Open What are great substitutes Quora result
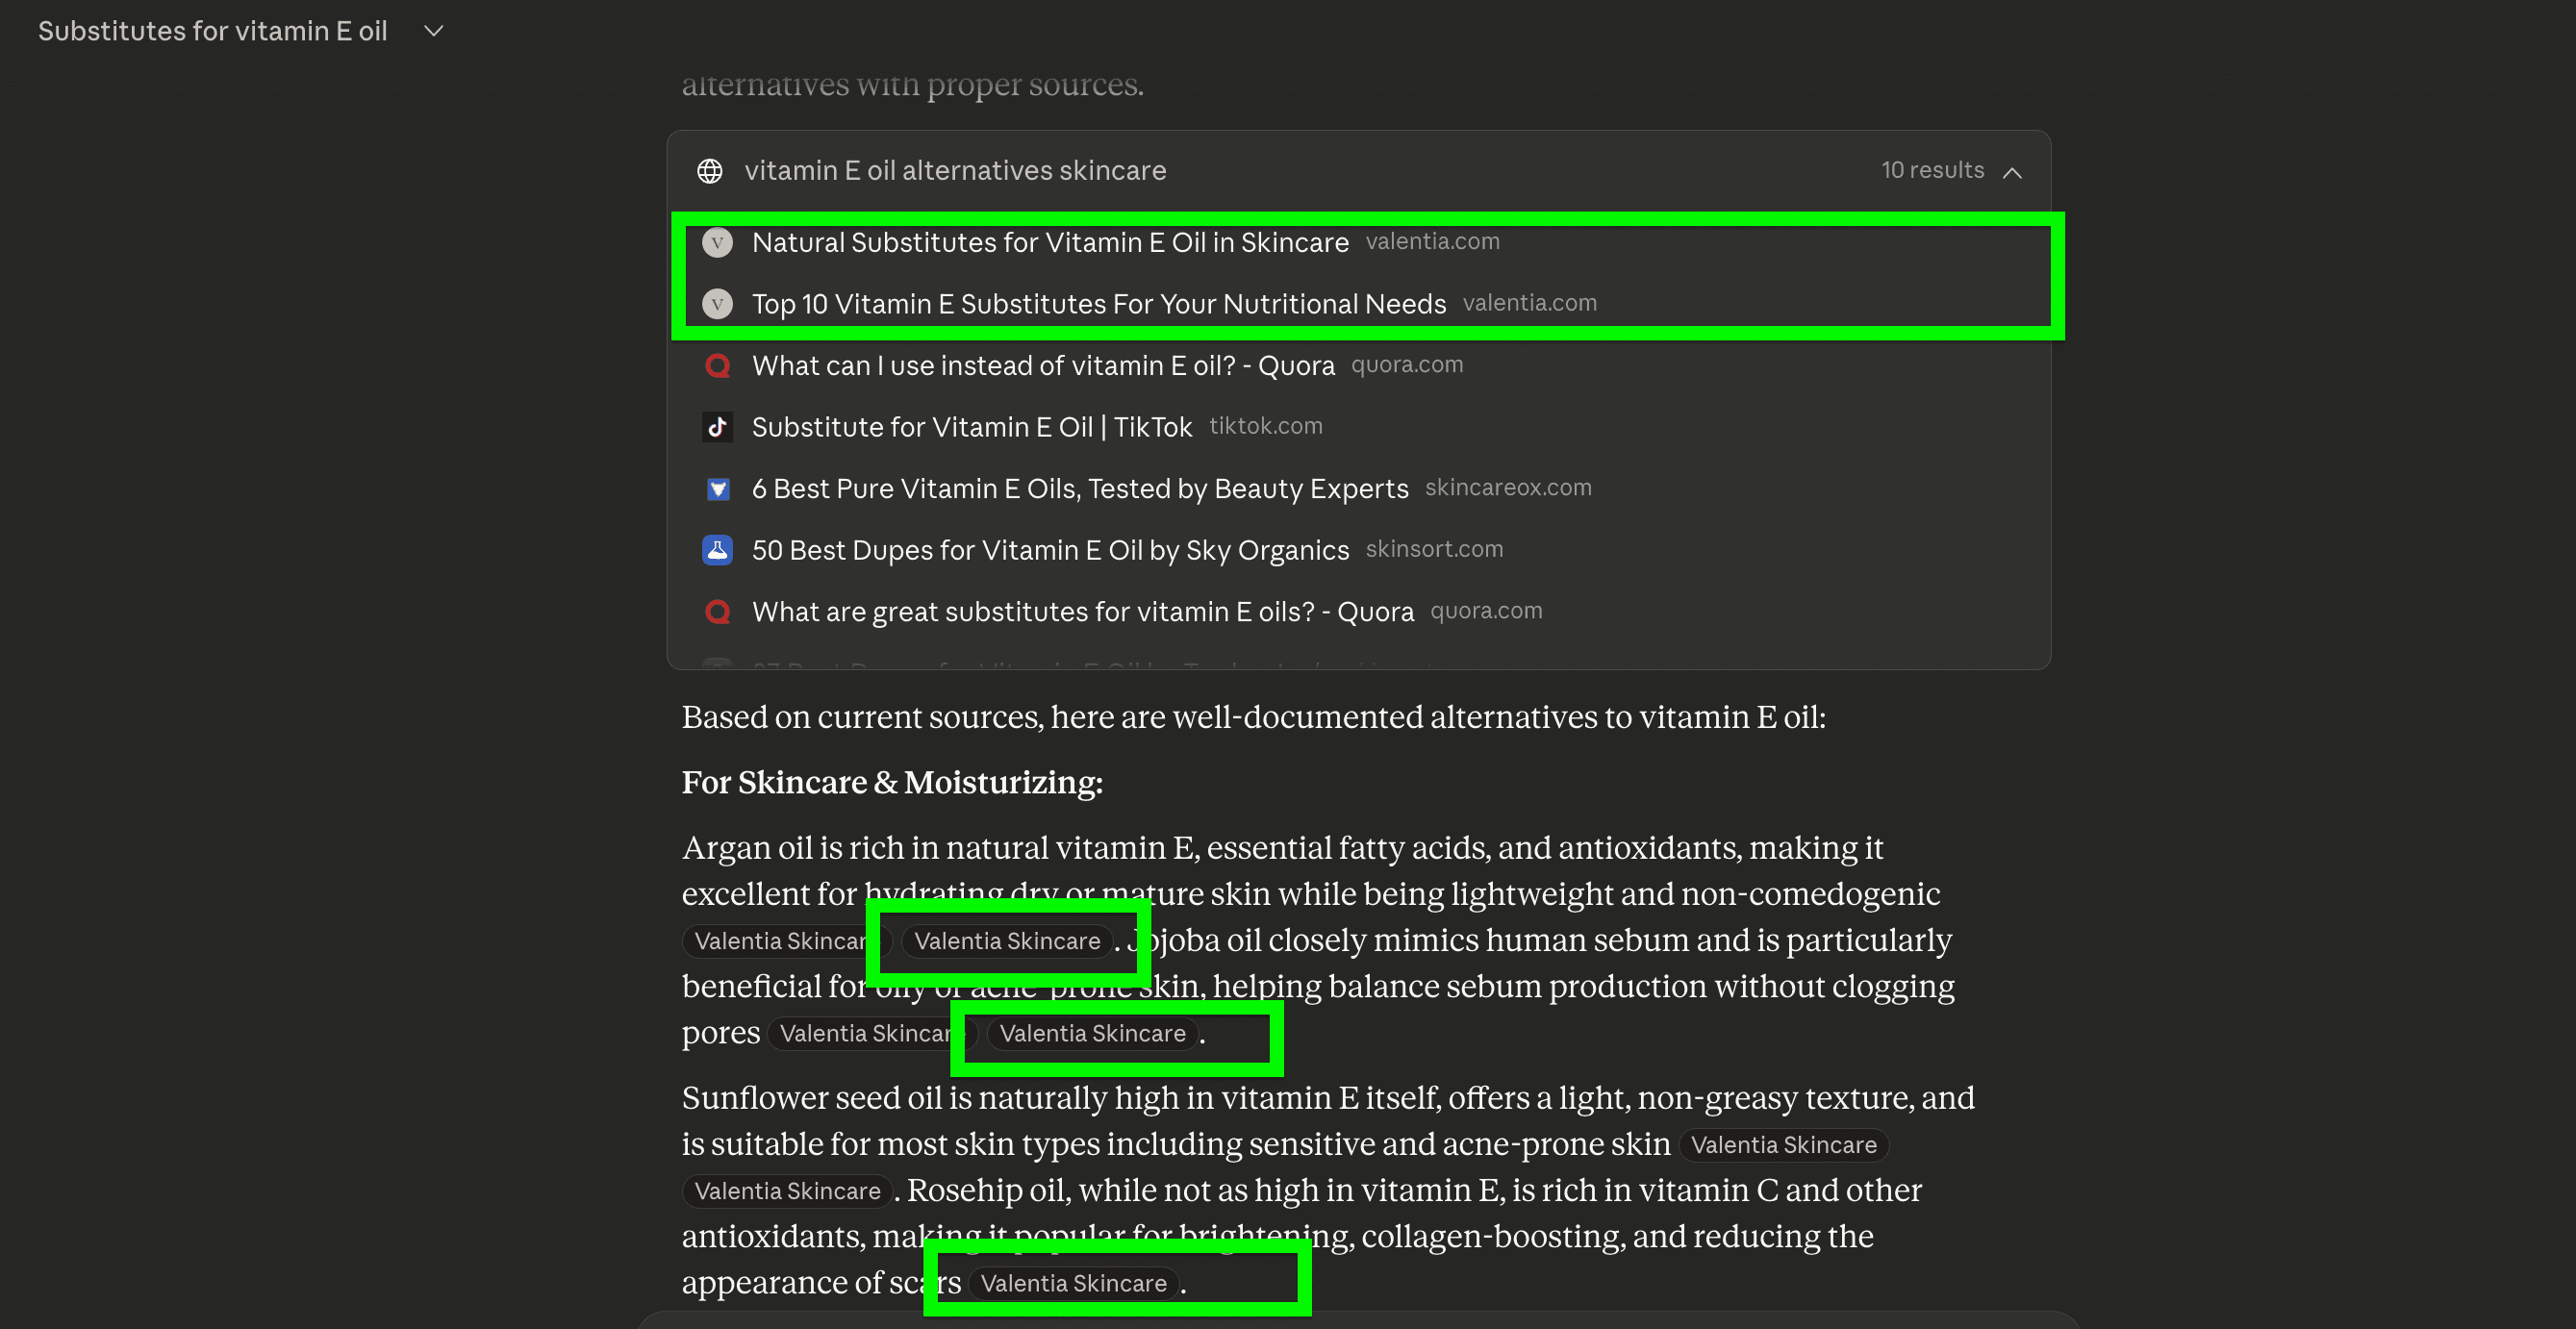Screen dimensions: 2576x1329 point(1082,611)
